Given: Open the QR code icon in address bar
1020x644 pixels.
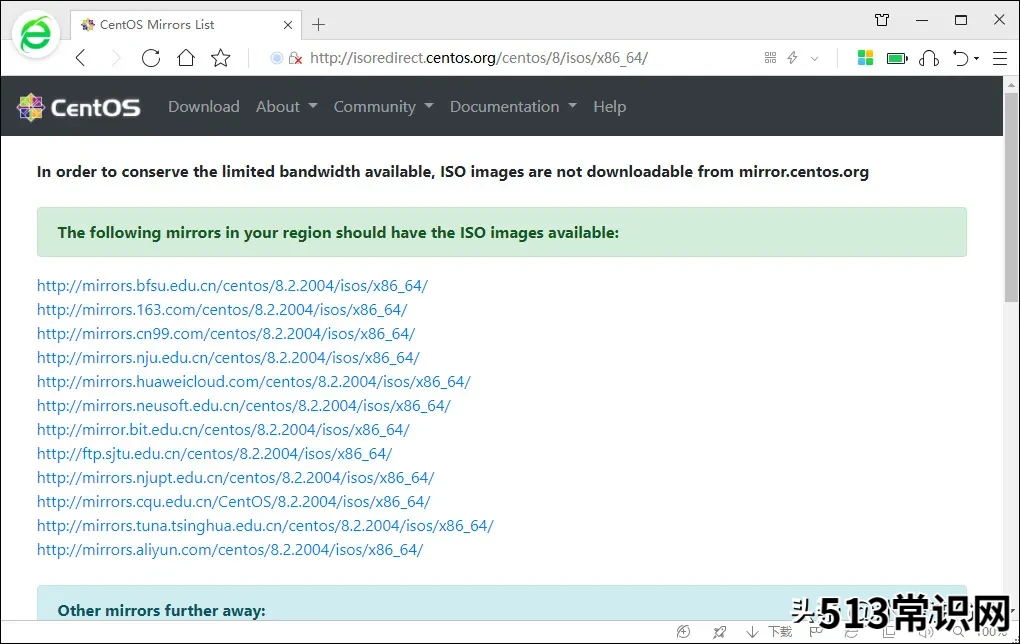Looking at the screenshot, I should pos(770,58).
